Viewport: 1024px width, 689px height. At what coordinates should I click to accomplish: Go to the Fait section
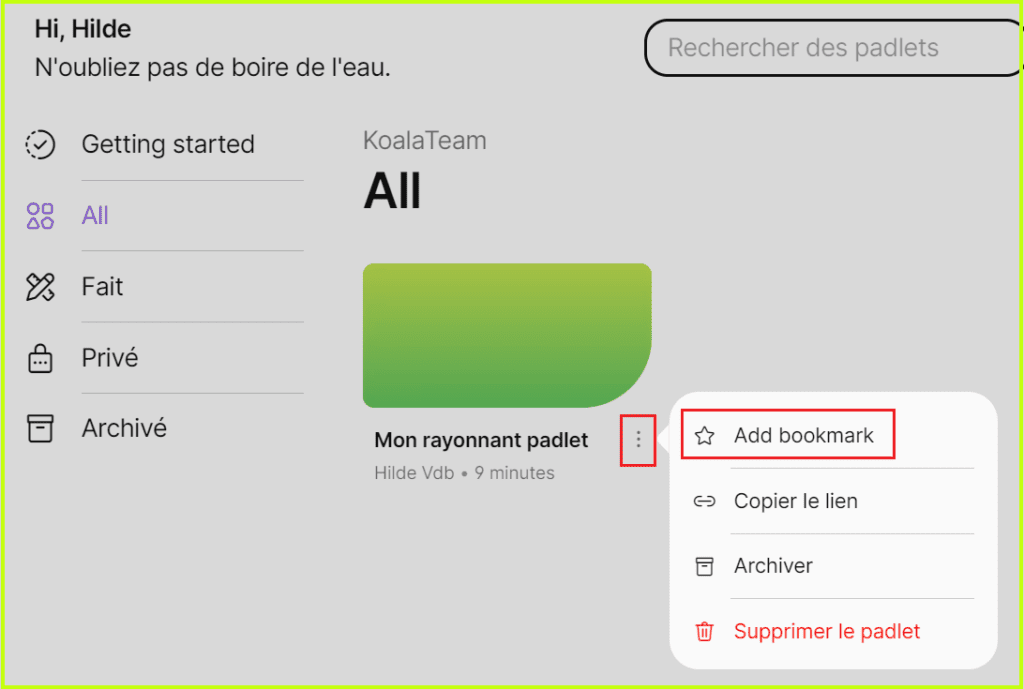pos(102,287)
